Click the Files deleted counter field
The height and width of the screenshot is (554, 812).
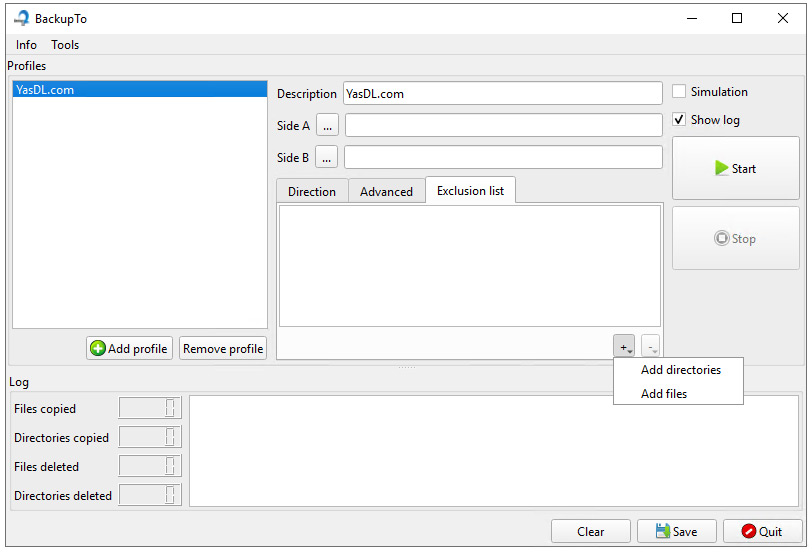point(150,466)
